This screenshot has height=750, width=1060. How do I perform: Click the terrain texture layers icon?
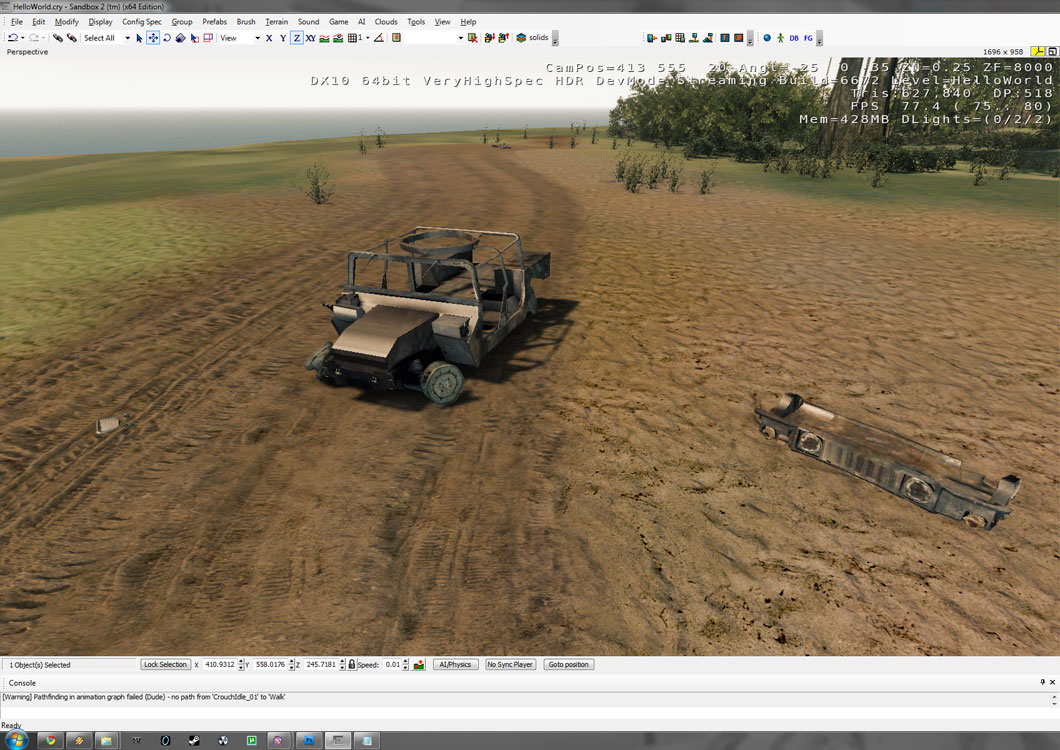click(x=708, y=38)
